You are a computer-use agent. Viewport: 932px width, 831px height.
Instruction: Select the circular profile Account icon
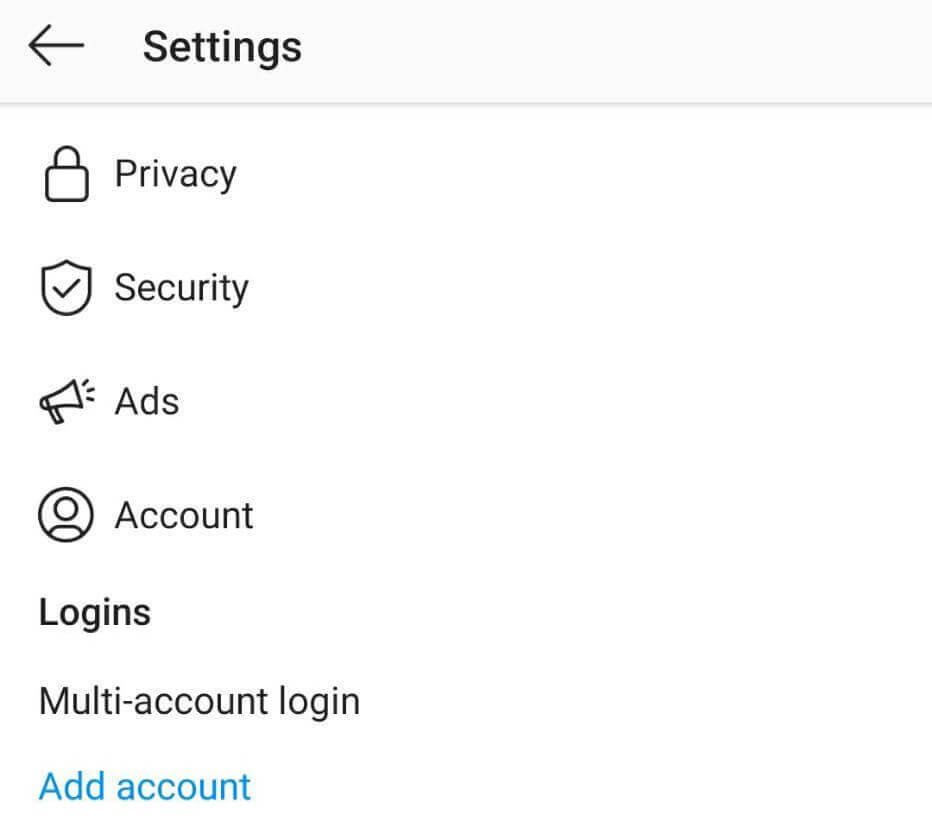pos(63,515)
